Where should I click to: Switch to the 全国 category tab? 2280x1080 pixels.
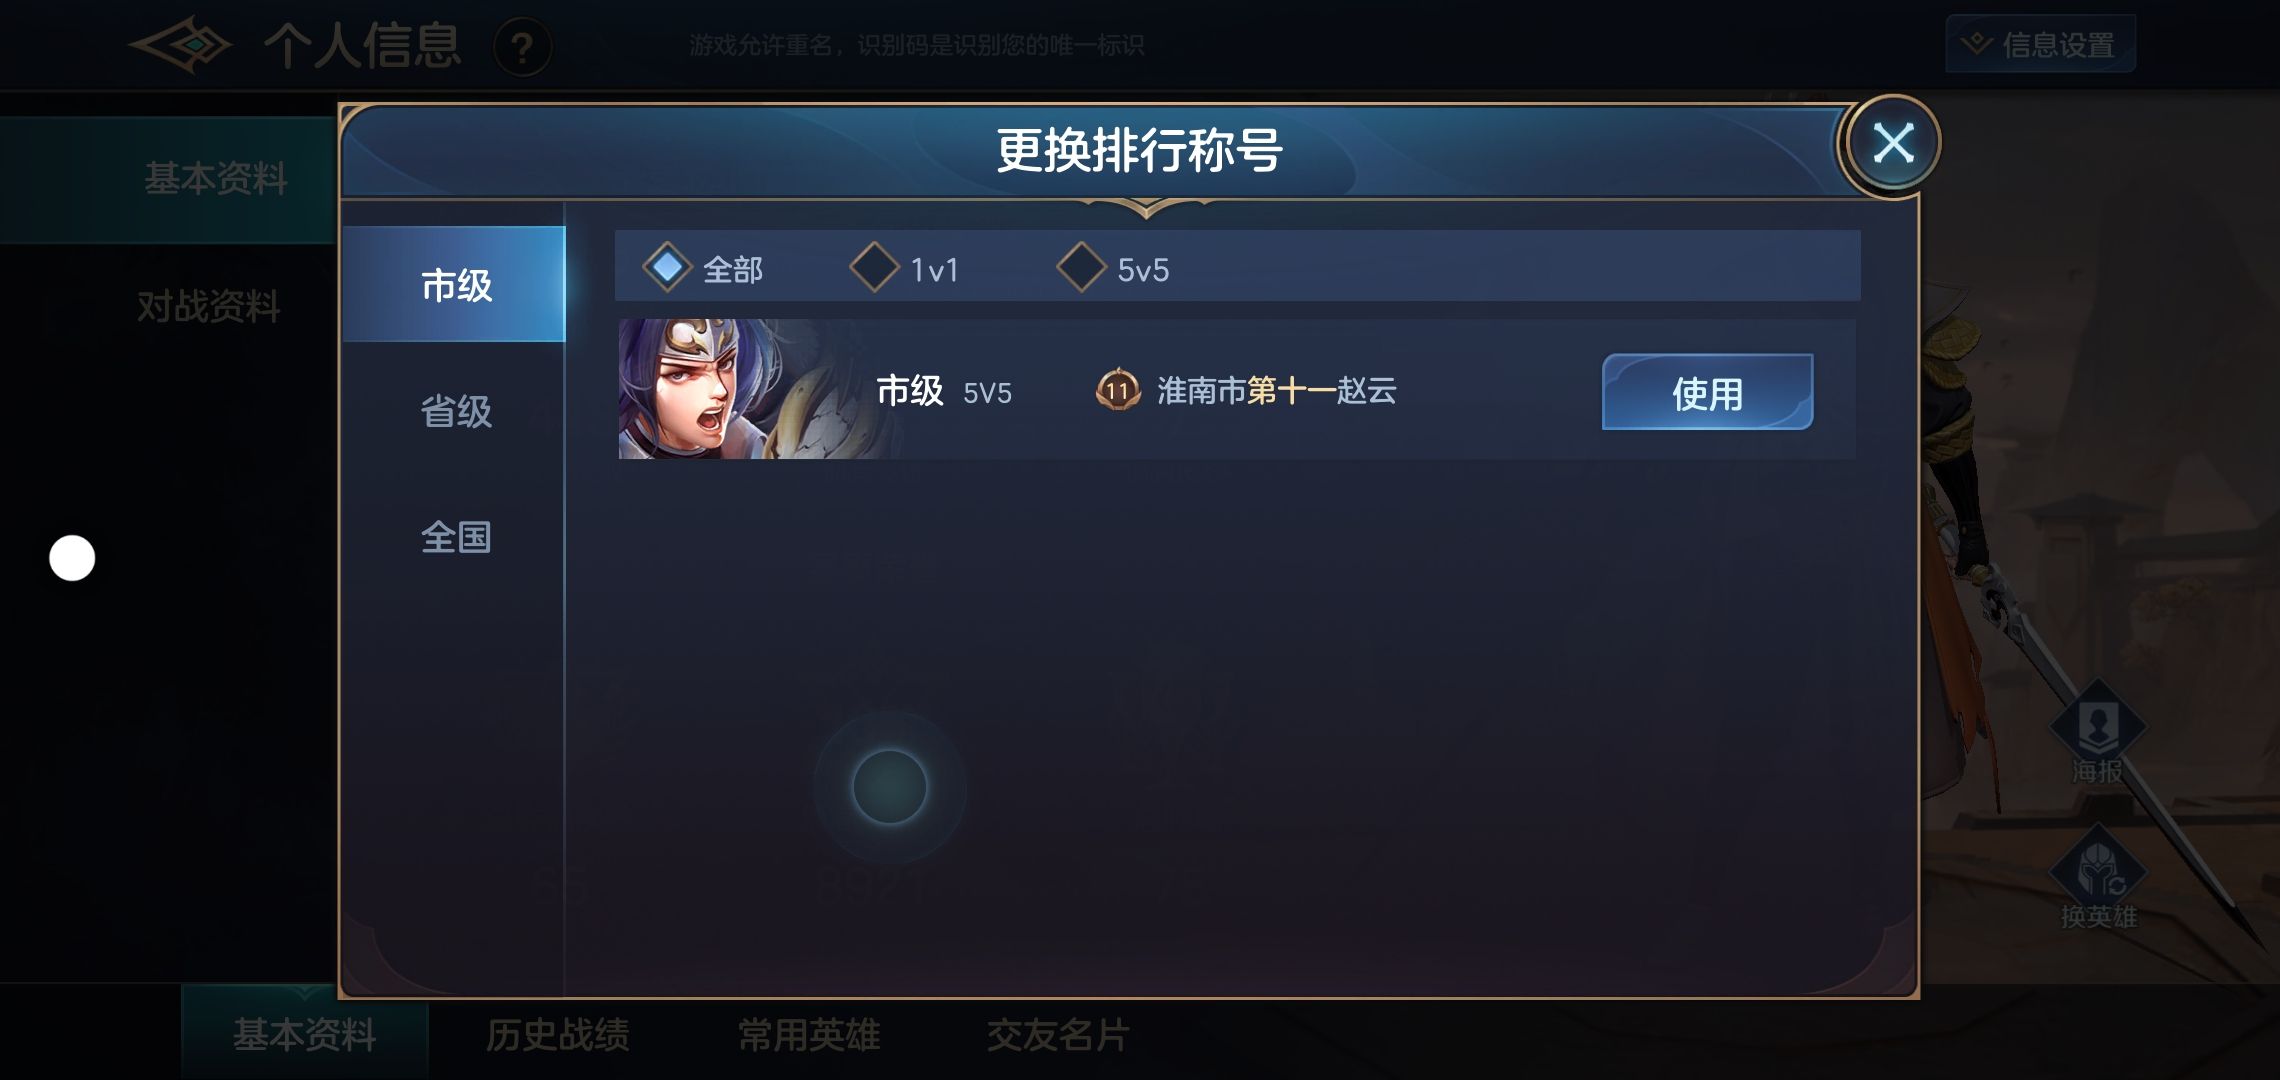tap(456, 537)
